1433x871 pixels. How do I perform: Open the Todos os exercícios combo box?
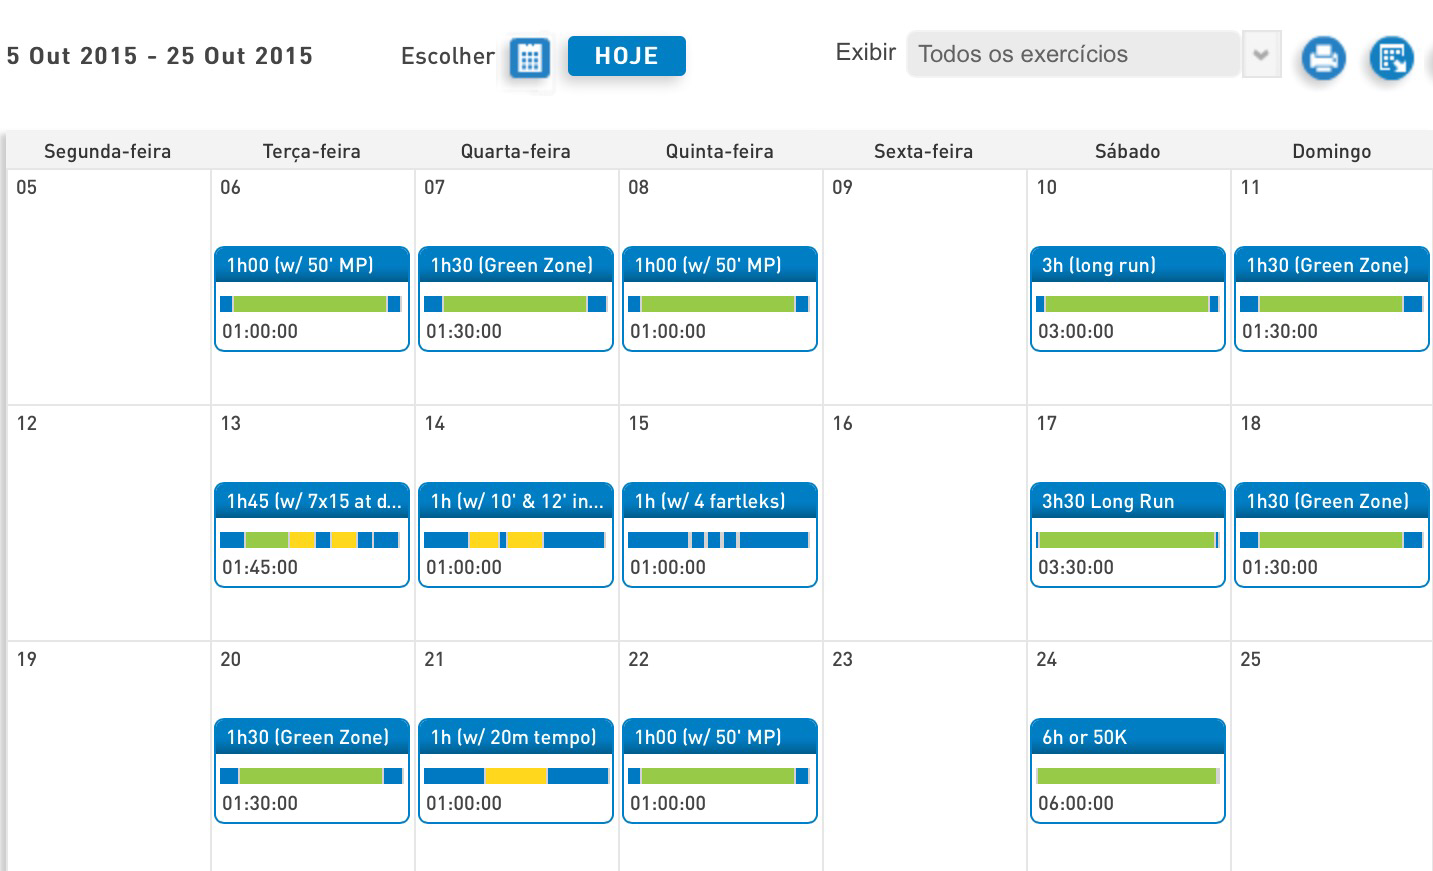pos(1073,54)
